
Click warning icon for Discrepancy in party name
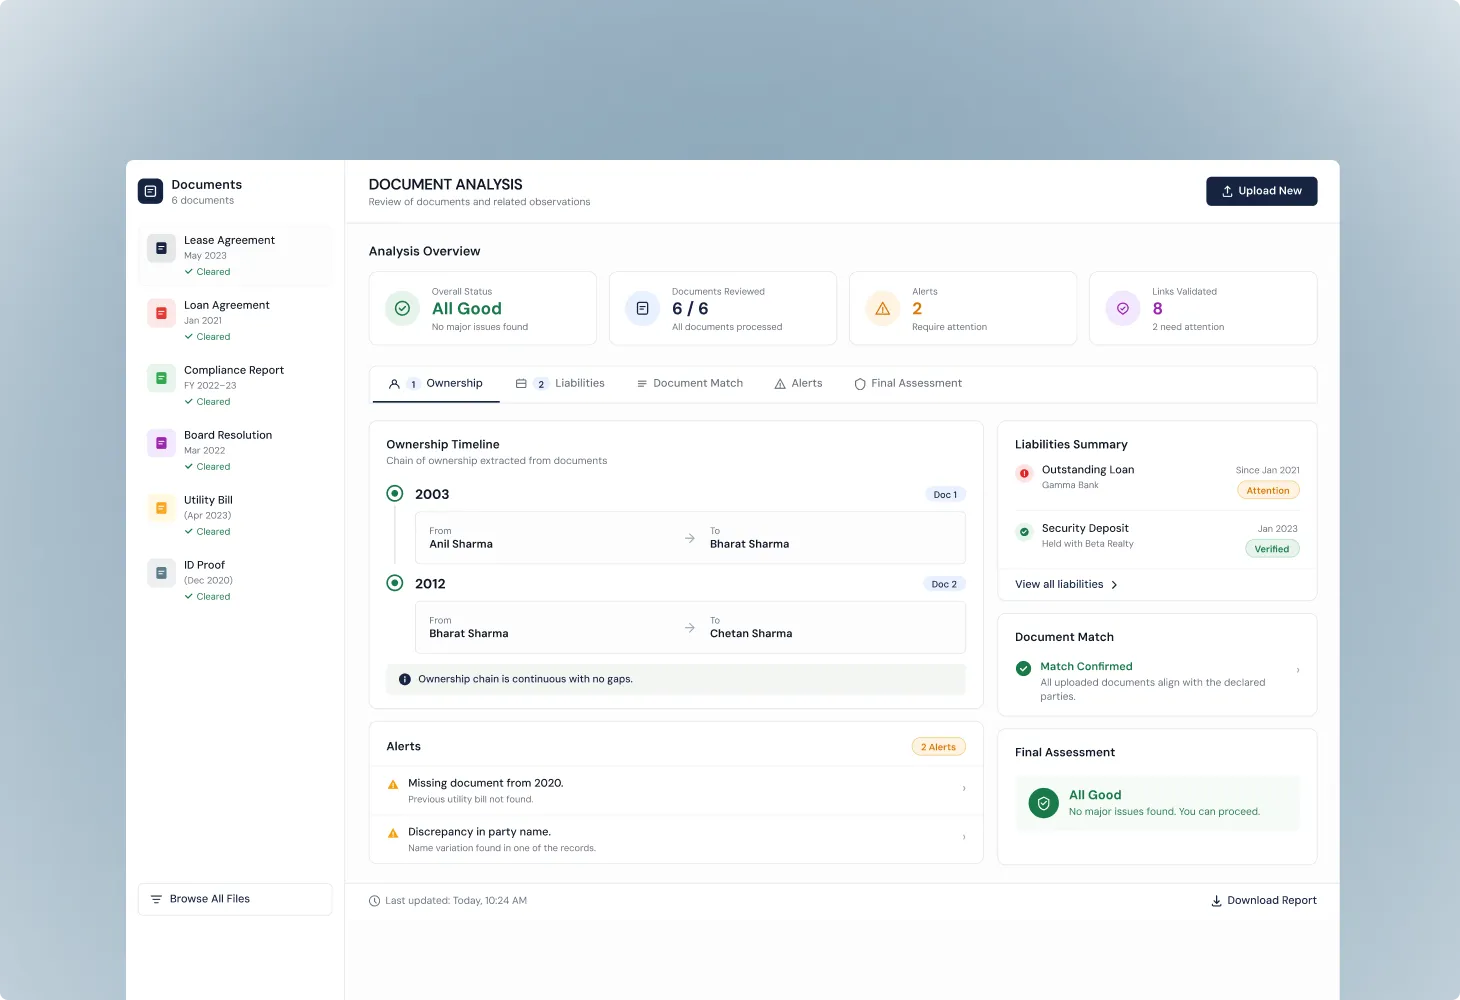tap(393, 833)
